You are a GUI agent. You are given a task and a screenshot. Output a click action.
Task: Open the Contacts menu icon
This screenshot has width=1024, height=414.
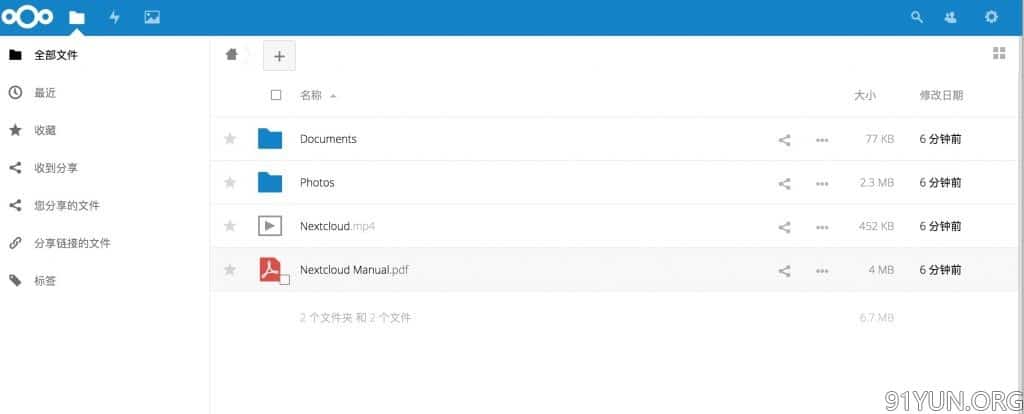click(x=951, y=18)
